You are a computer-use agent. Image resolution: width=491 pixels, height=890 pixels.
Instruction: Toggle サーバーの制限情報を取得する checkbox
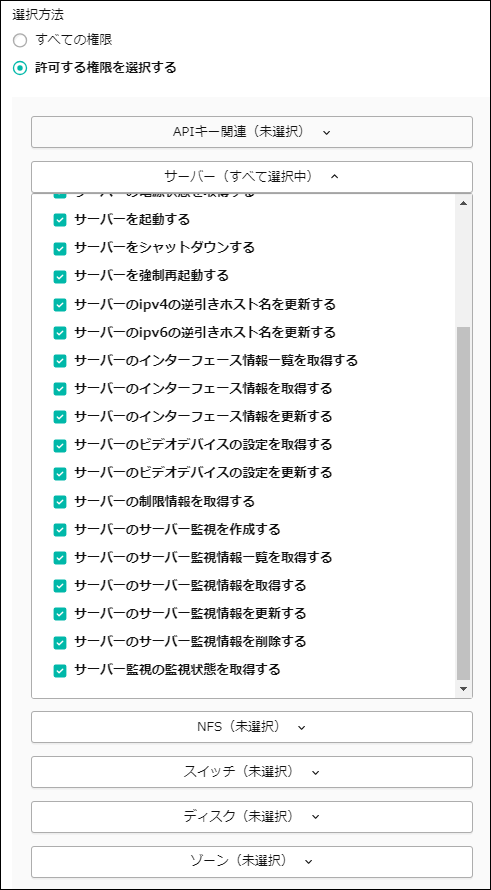pos(60,502)
